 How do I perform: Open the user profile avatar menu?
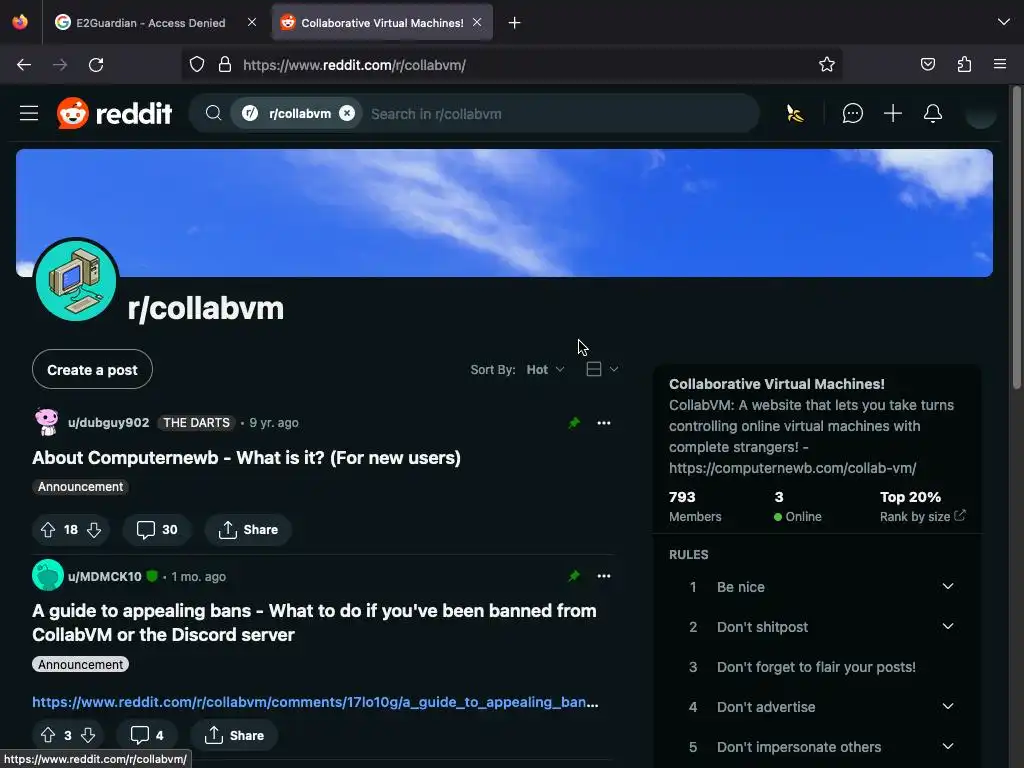tap(980, 114)
